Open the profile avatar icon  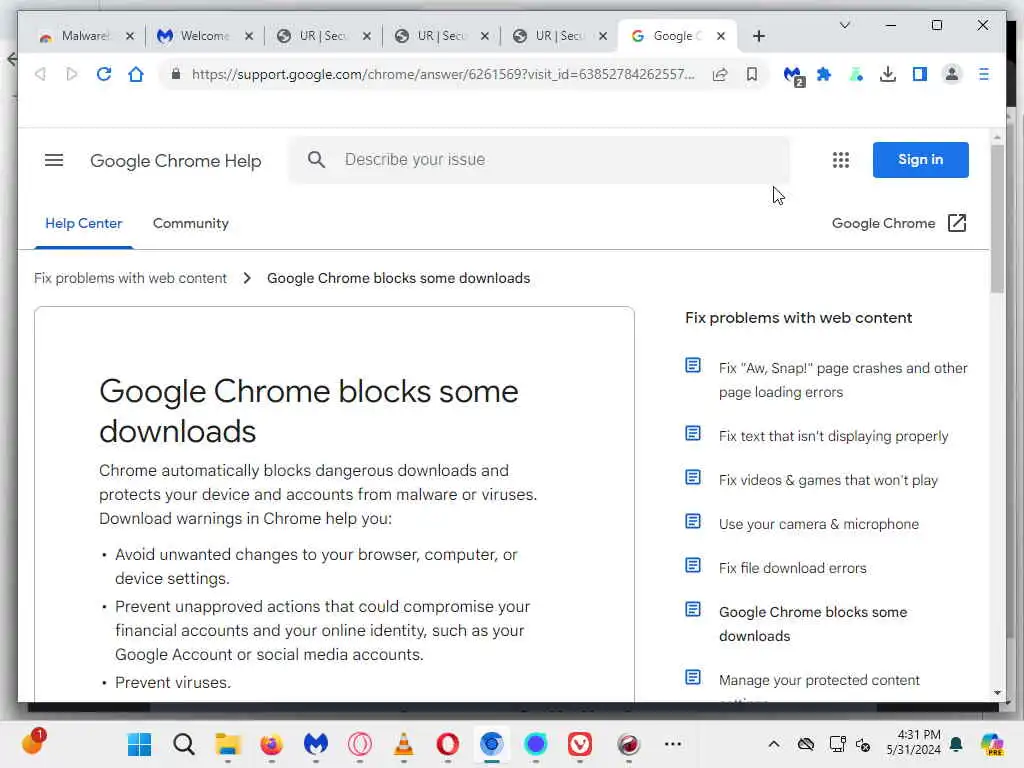coord(952,74)
